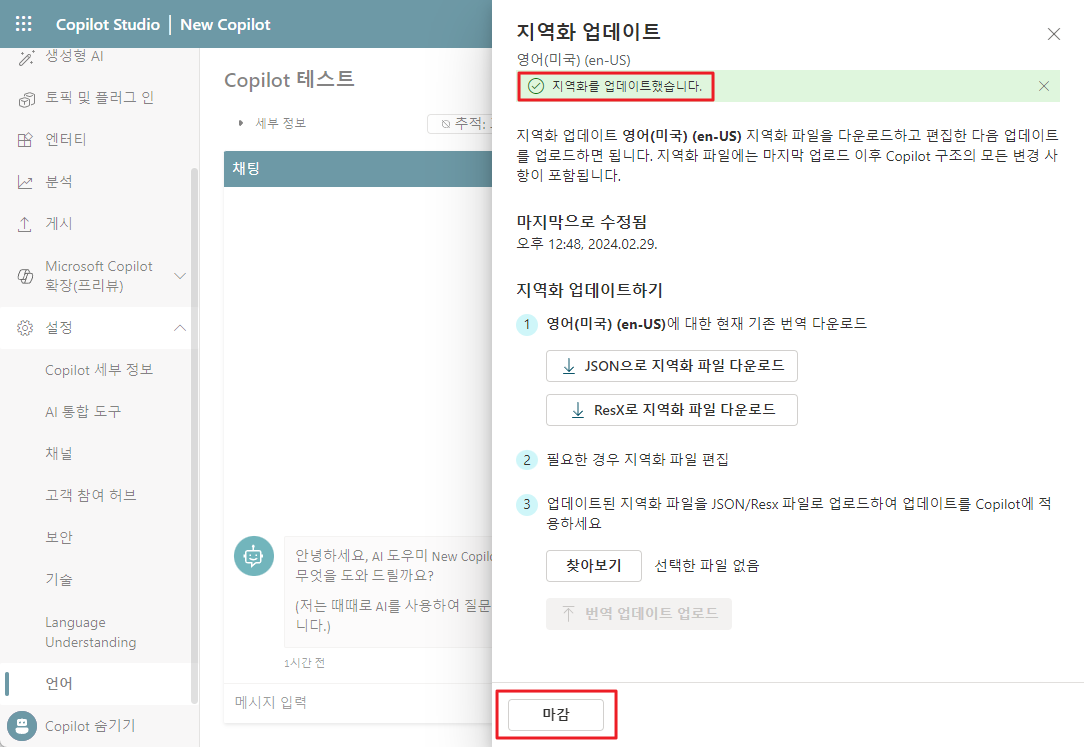Click the Generative AI wand icon
This screenshot has height=747, width=1084.
[26, 58]
